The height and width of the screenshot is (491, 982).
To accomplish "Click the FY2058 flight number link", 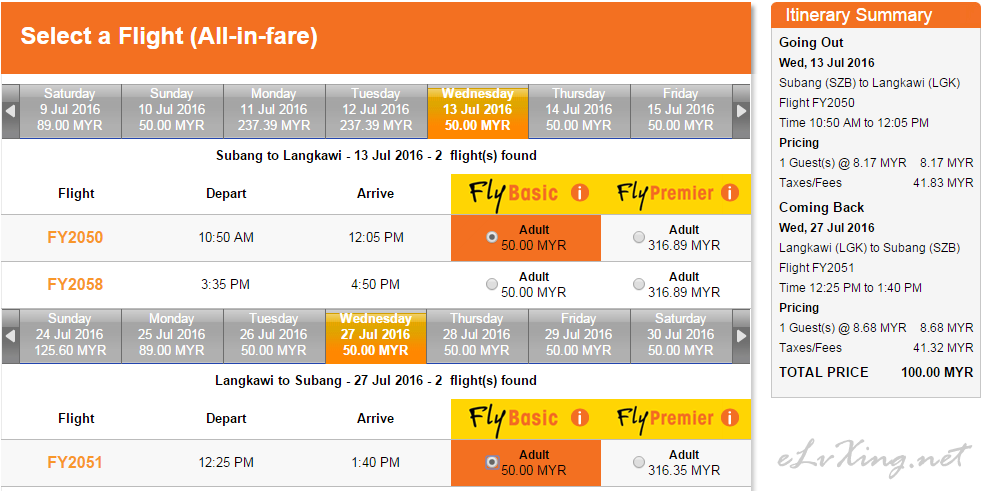I will (75, 285).
